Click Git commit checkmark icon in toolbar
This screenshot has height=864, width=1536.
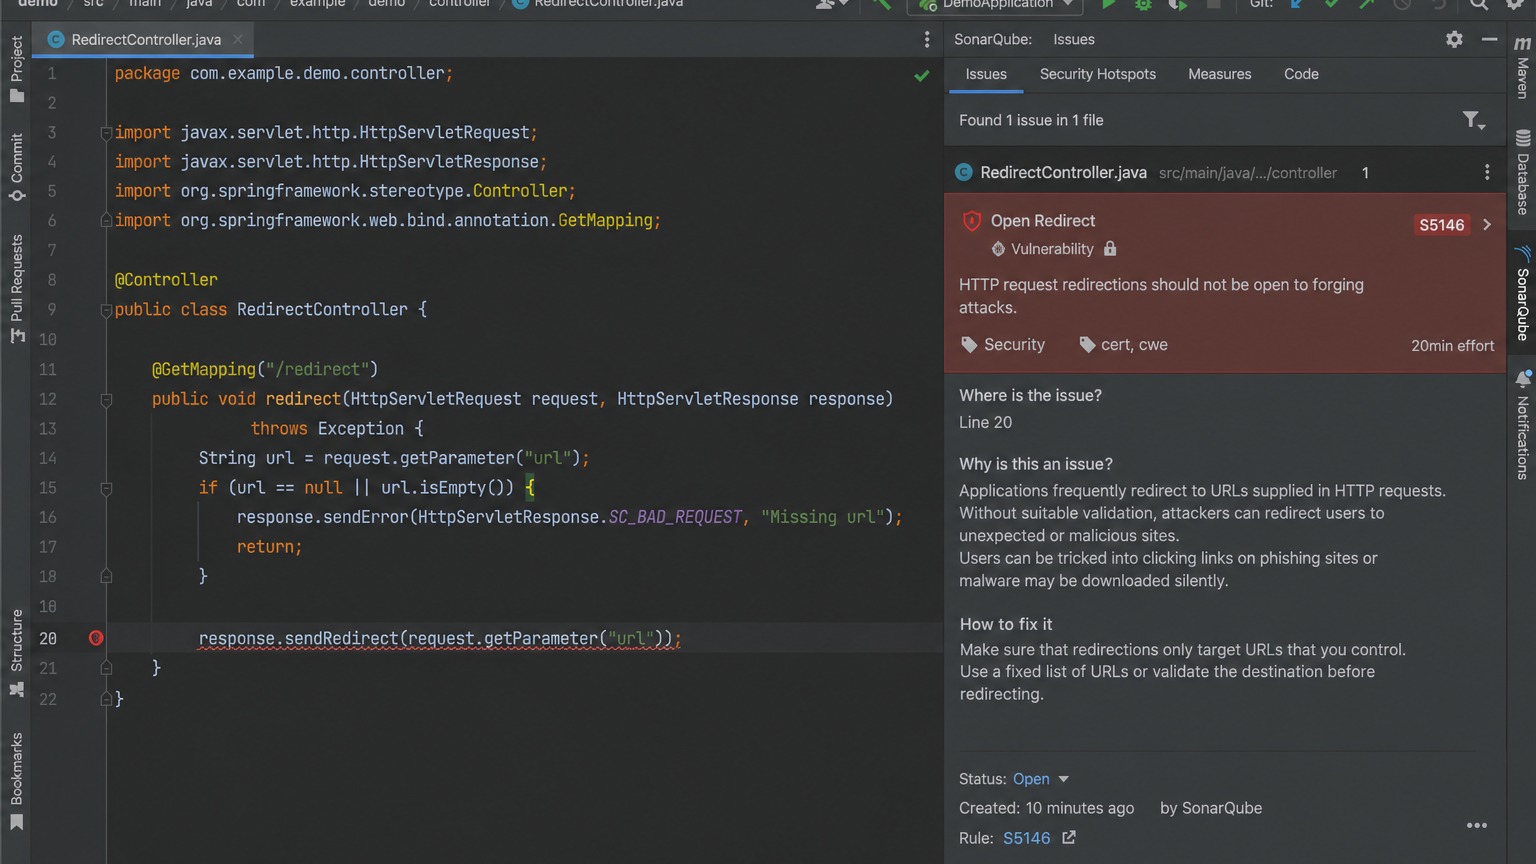tap(1332, 4)
